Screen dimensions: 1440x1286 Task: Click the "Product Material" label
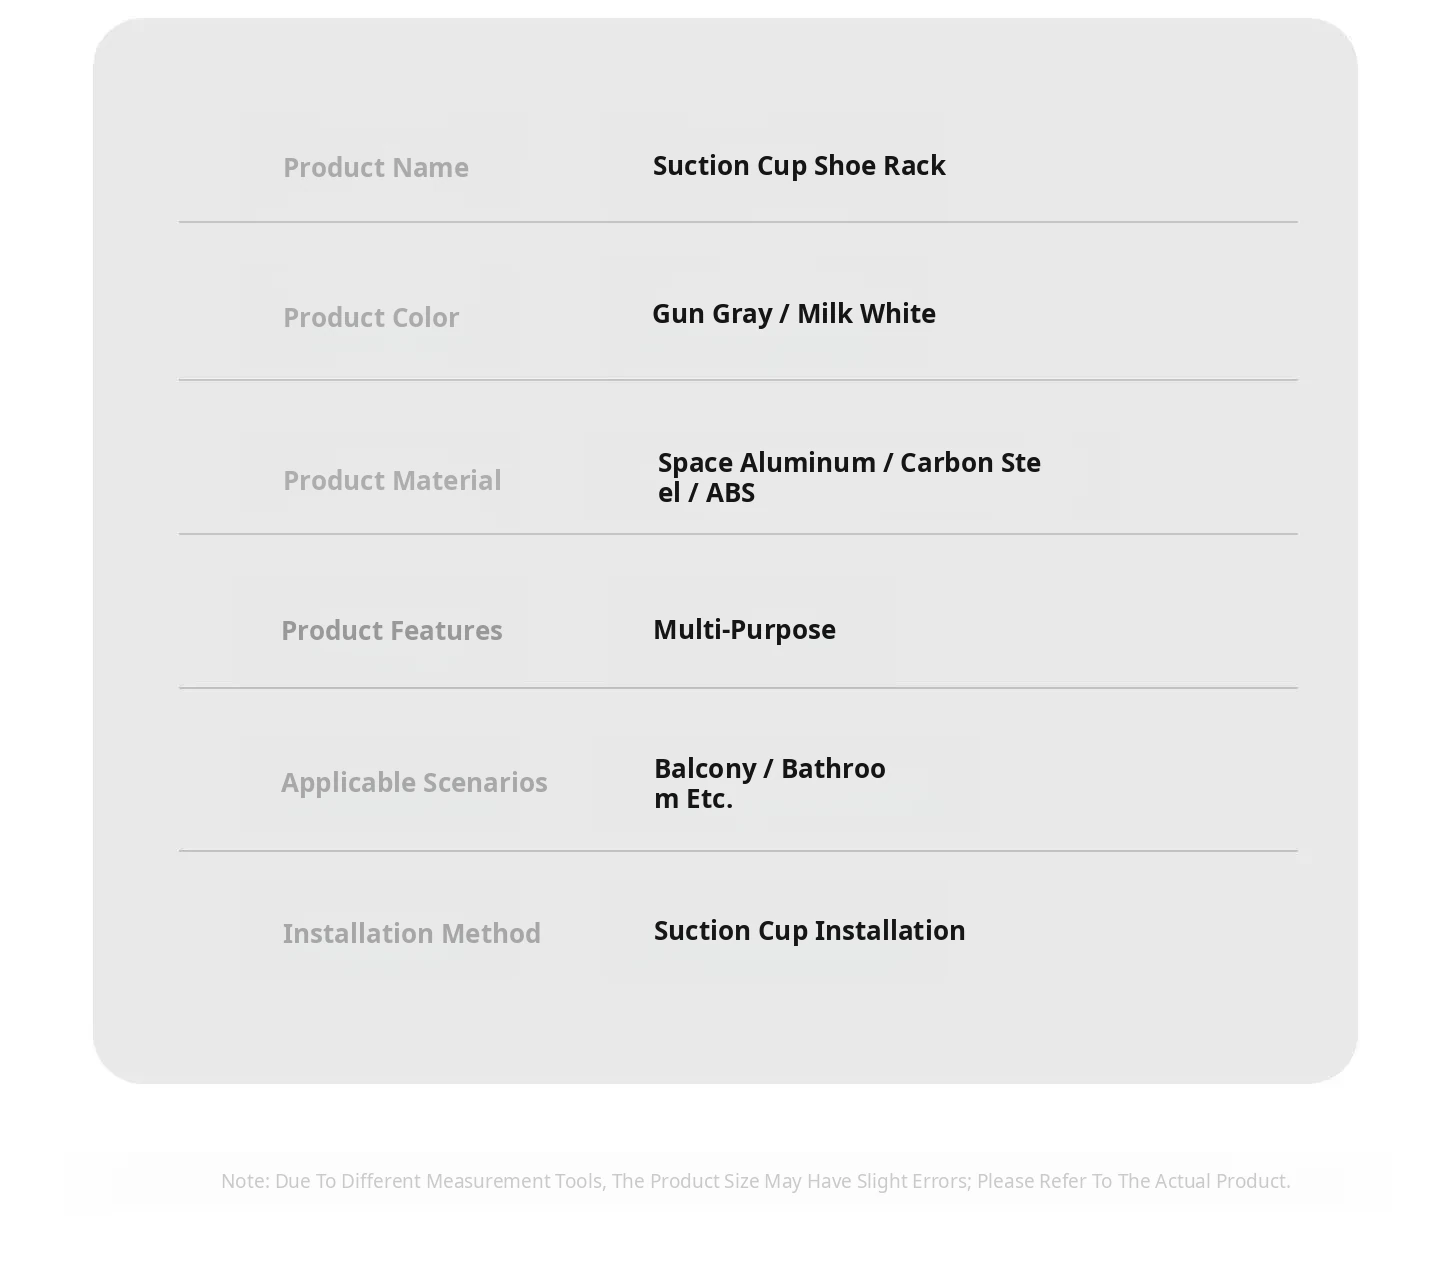point(391,480)
